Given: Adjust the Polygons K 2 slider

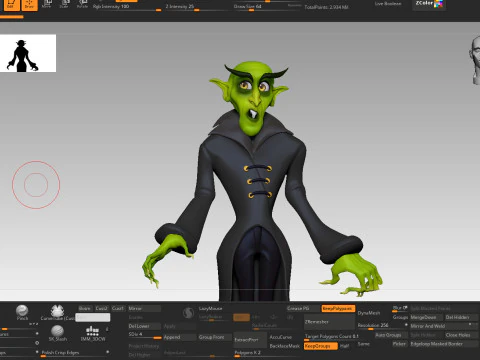Looking at the screenshot, I should click(x=268, y=353).
